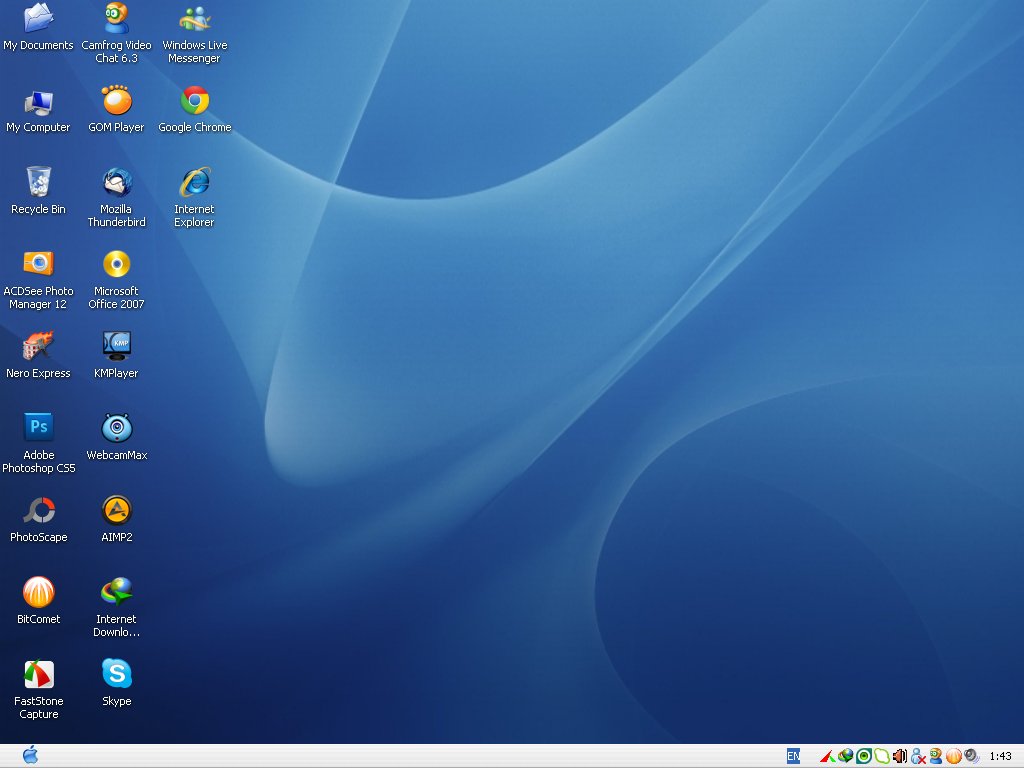Launch Google Chrome

194,100
